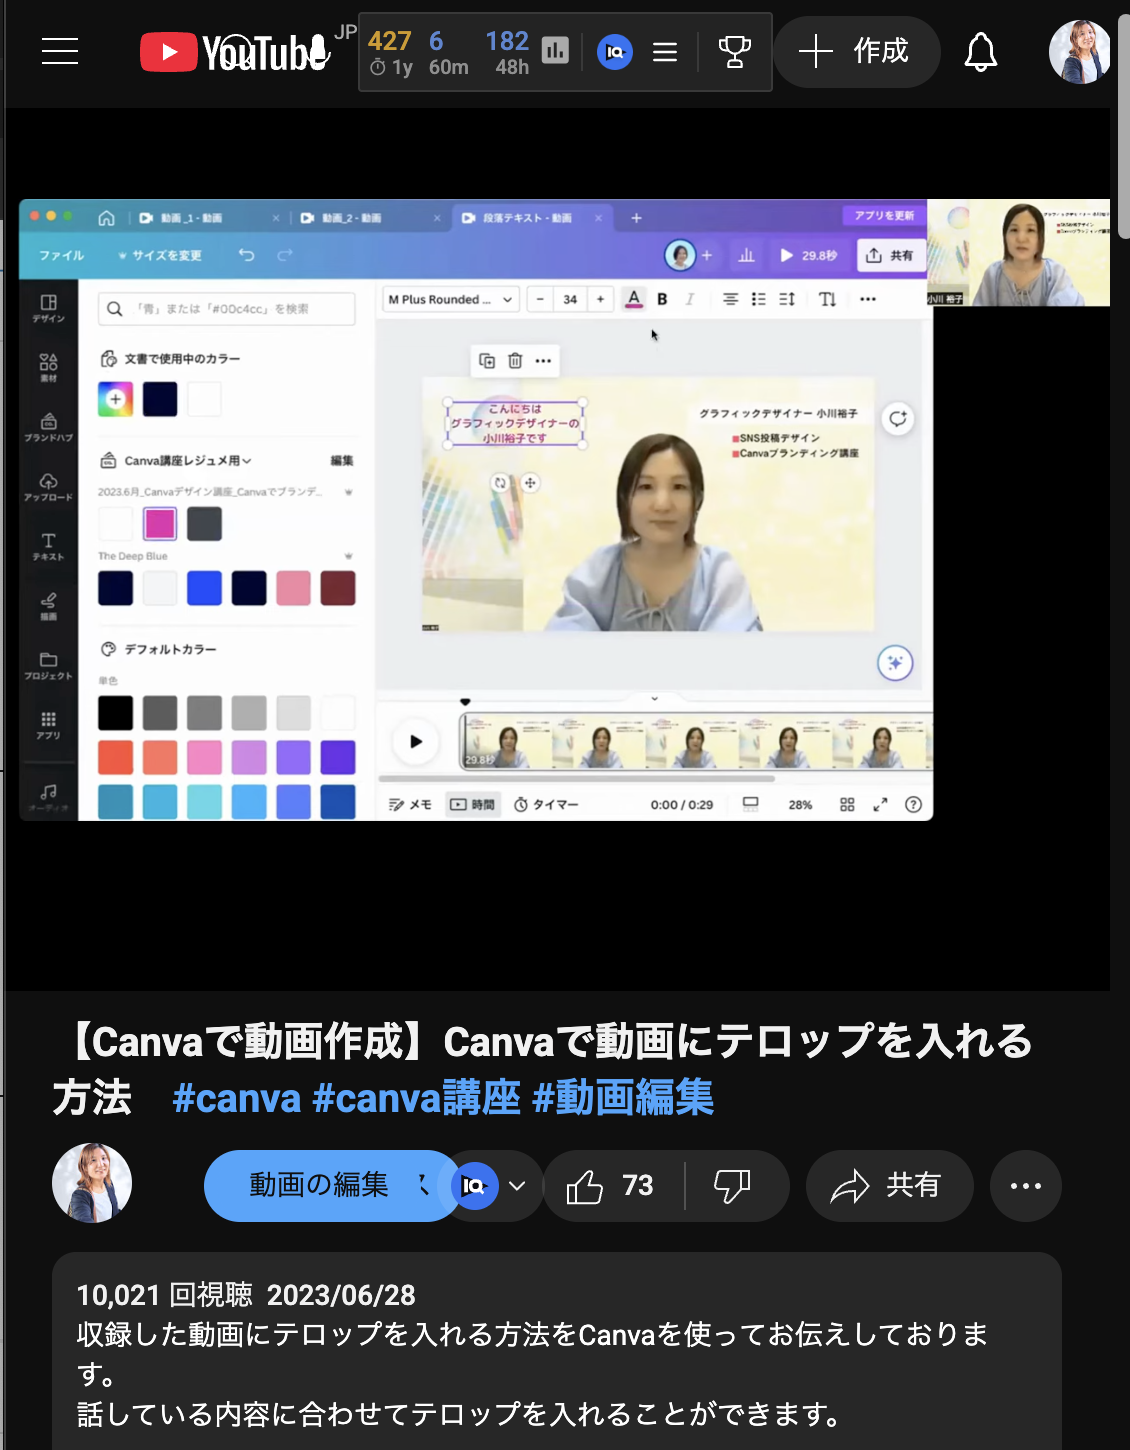In the video, open the デザイン sidebar panel
This screenshot has width=1130, height=1450.
[48, 308]
